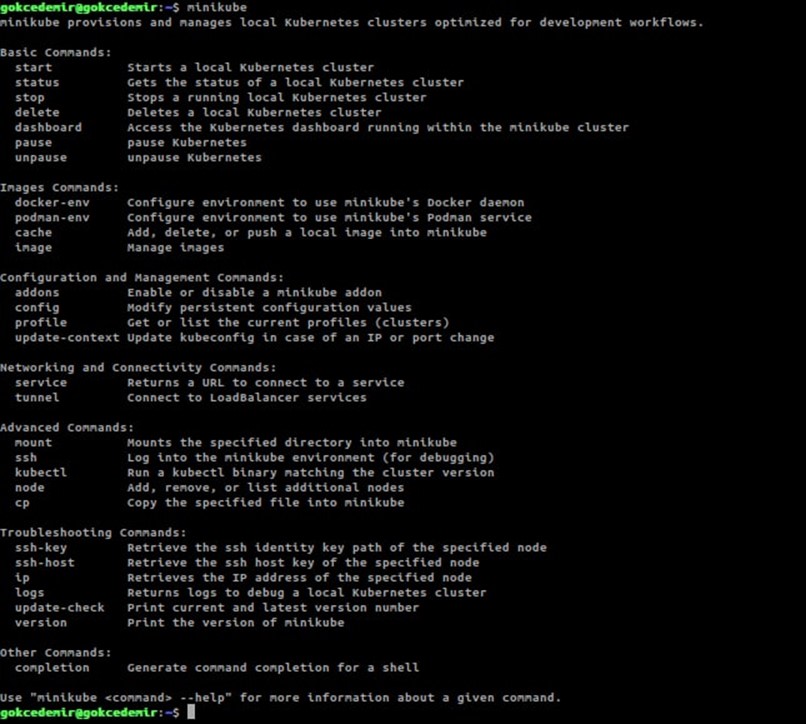Viewport: 806px width, 724px height.
Task: Click the 'docker-env' command text
Action: (x=52, y=203)
